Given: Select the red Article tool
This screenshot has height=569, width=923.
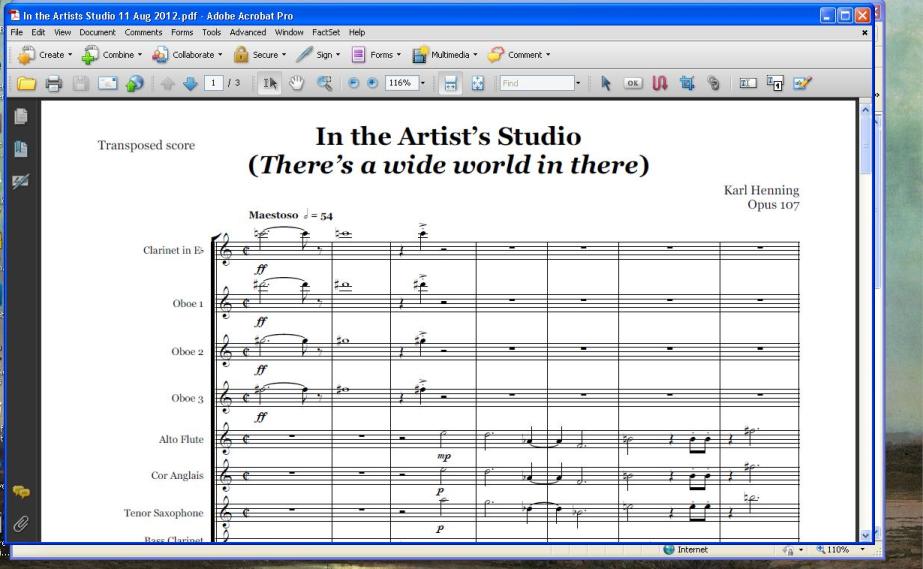Looking at the screenshot, I should click(660, 84).
